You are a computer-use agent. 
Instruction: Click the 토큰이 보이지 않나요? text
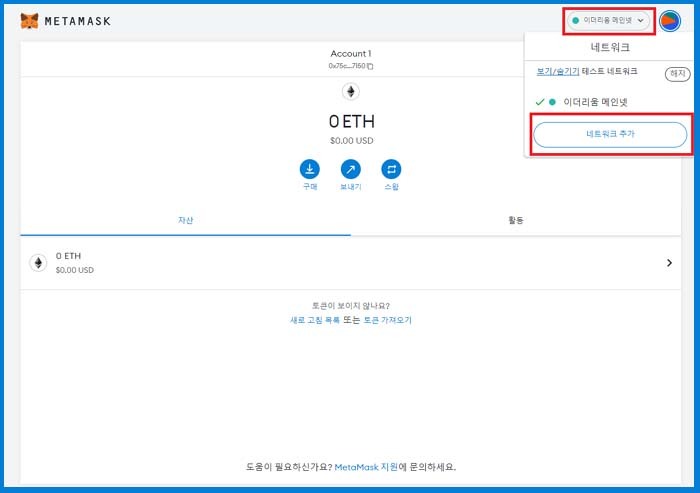[x=351, y=306]
